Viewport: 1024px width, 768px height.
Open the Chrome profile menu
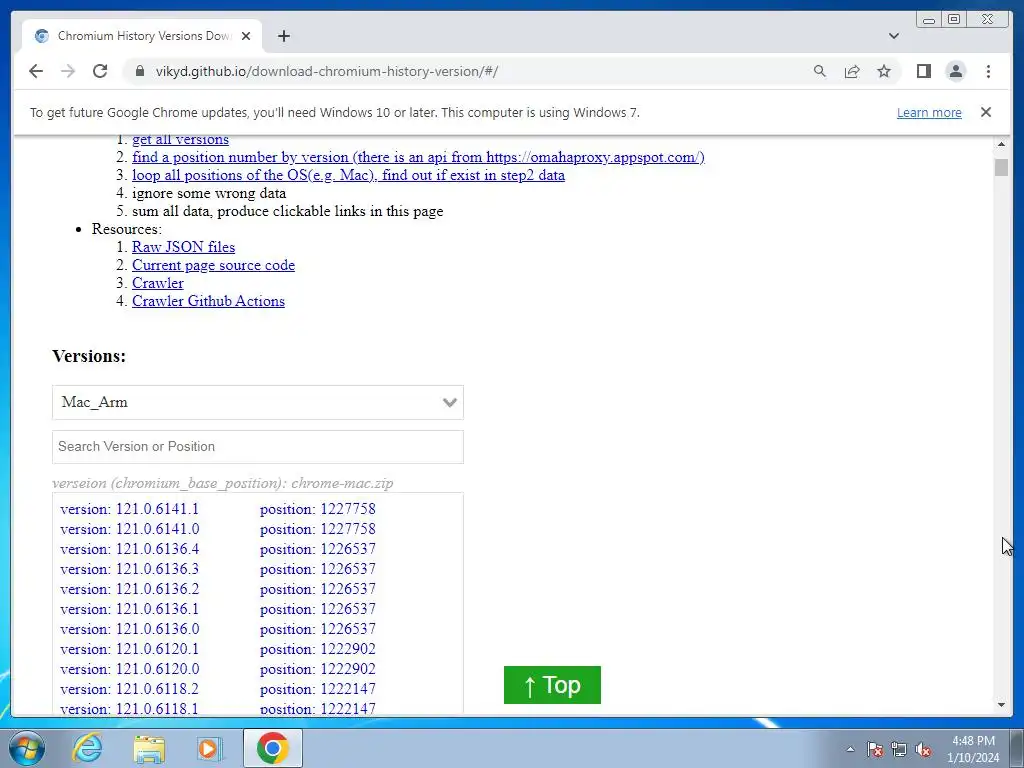click(955, 71)
